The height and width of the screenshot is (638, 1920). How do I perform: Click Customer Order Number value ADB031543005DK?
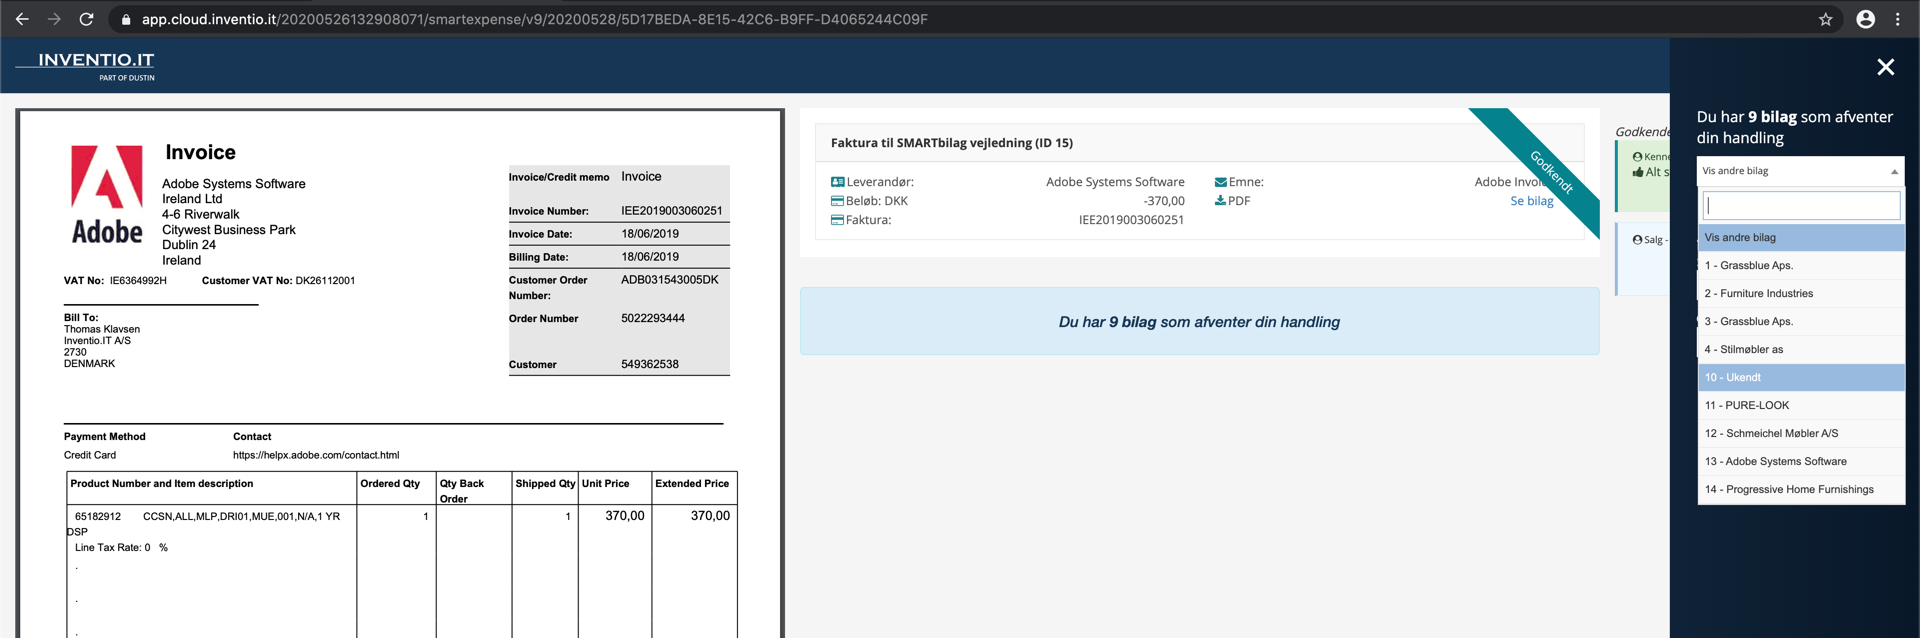click(670, 280)
